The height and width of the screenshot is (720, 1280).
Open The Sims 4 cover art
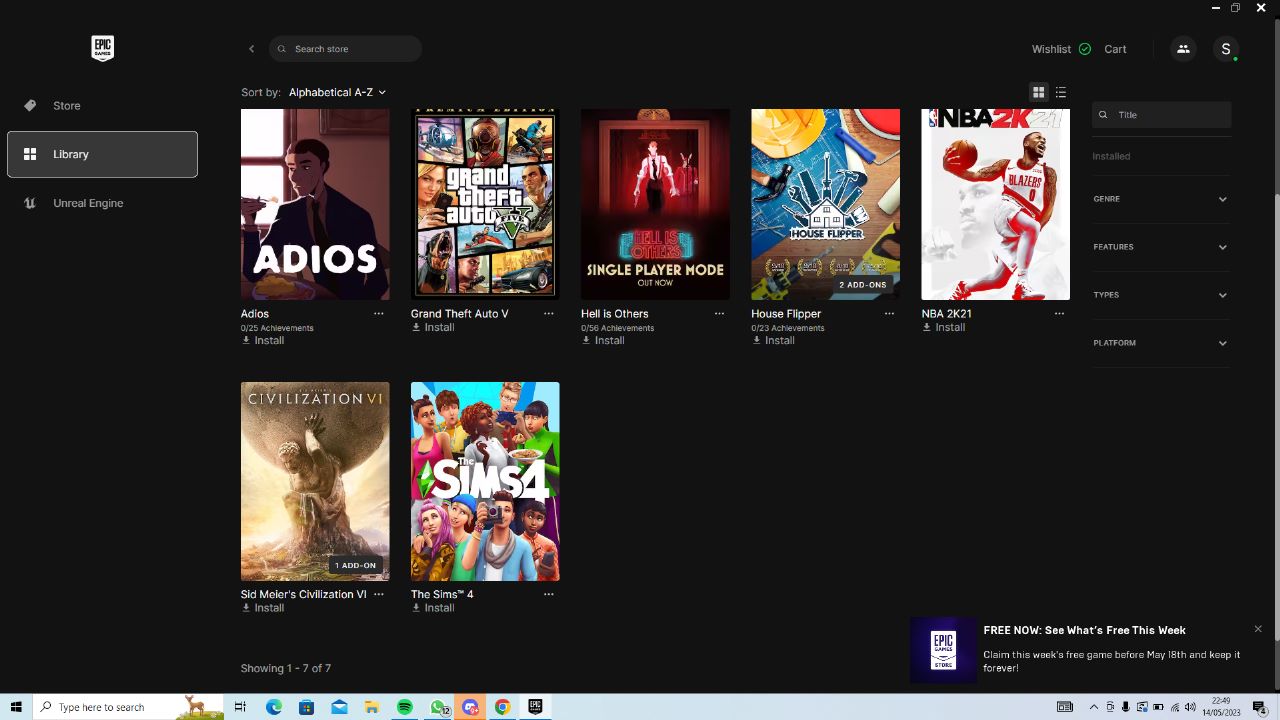coord(485,481)
